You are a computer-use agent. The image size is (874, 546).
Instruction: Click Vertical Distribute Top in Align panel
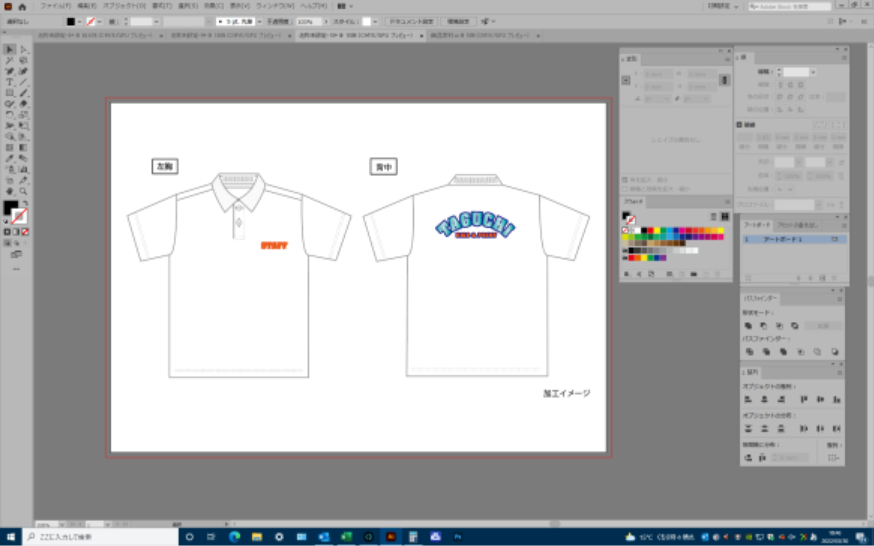748,428
